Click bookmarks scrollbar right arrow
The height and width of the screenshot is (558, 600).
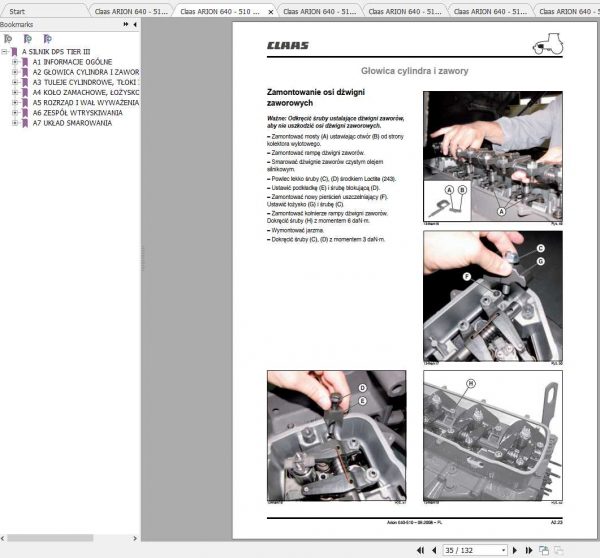135,538
